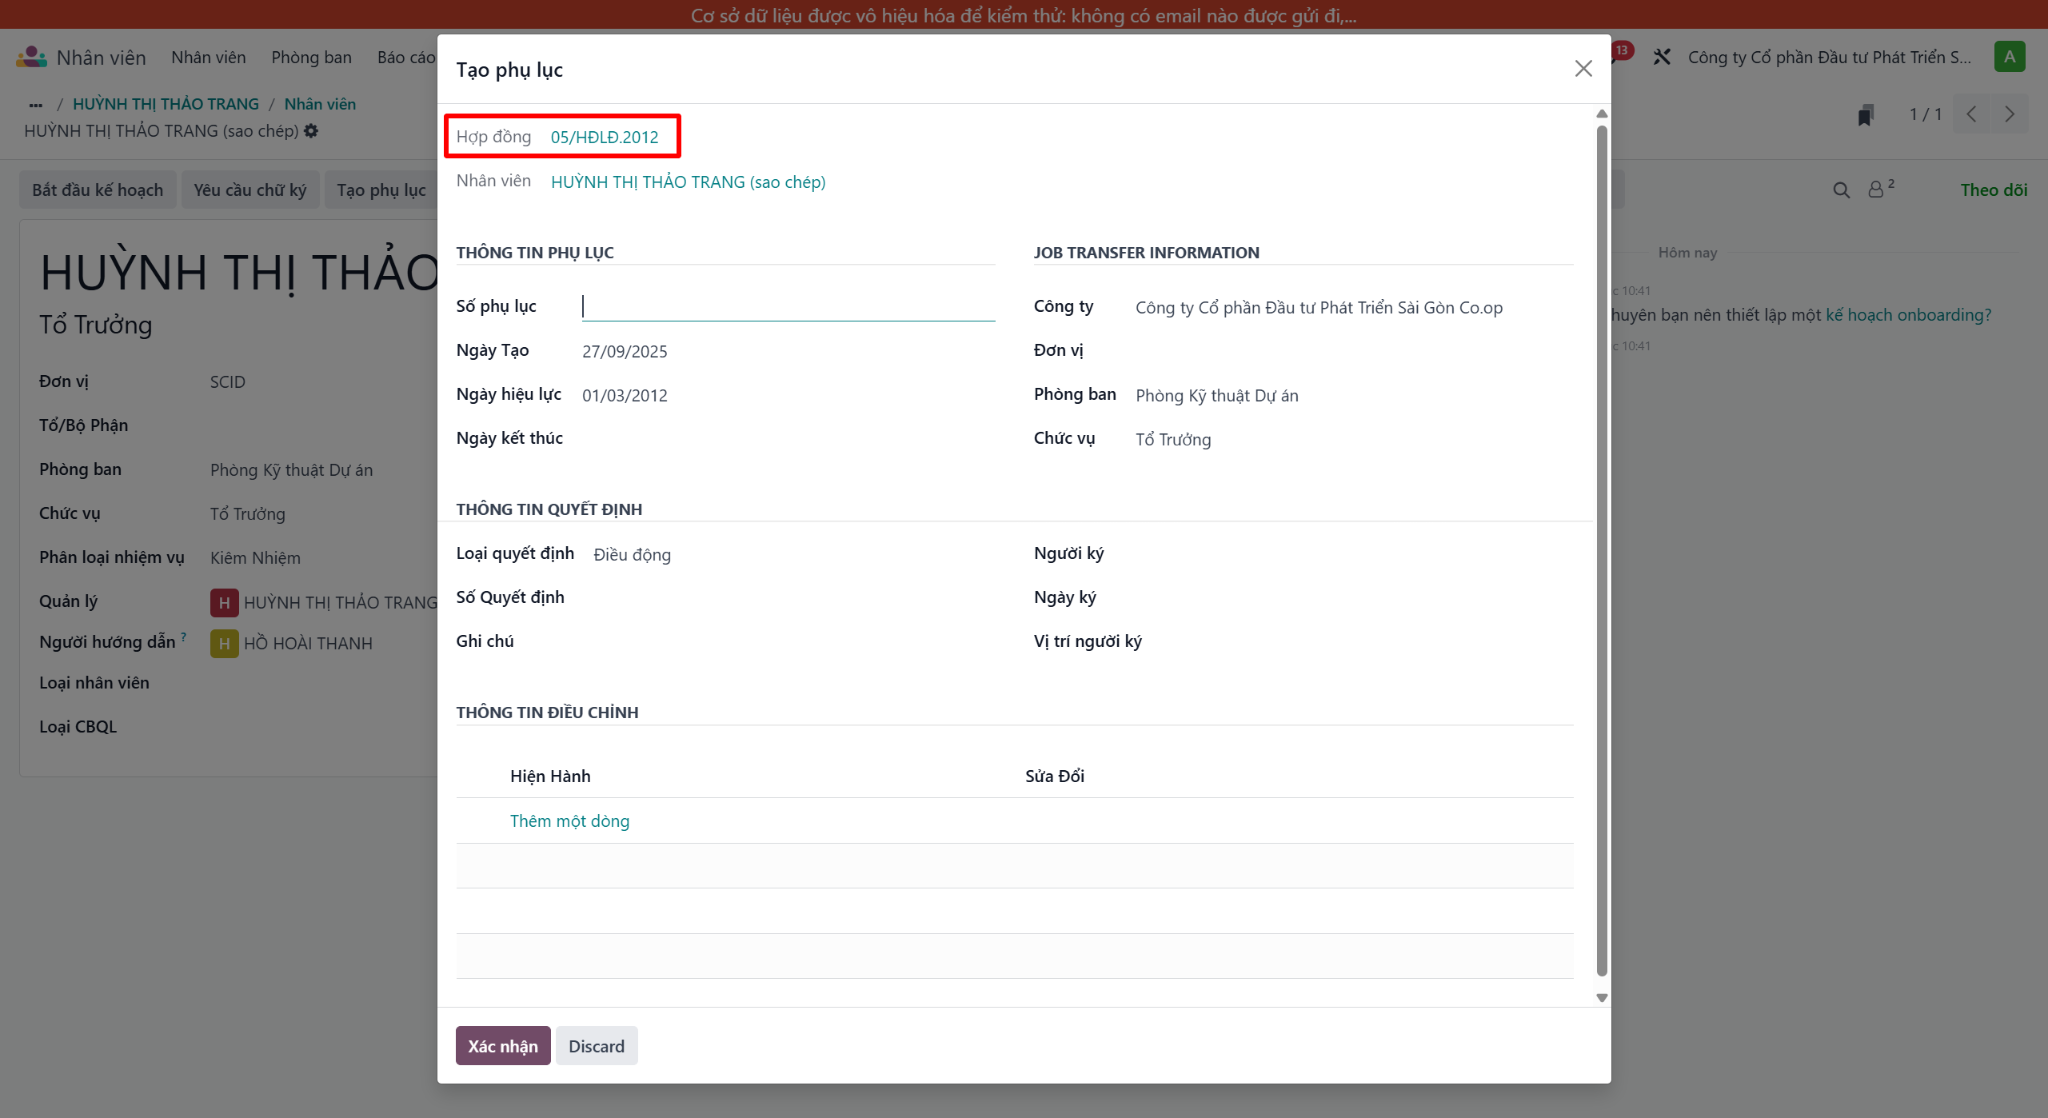
Task: Click the Ngày Tạo date field
Action: coord(788,351)
